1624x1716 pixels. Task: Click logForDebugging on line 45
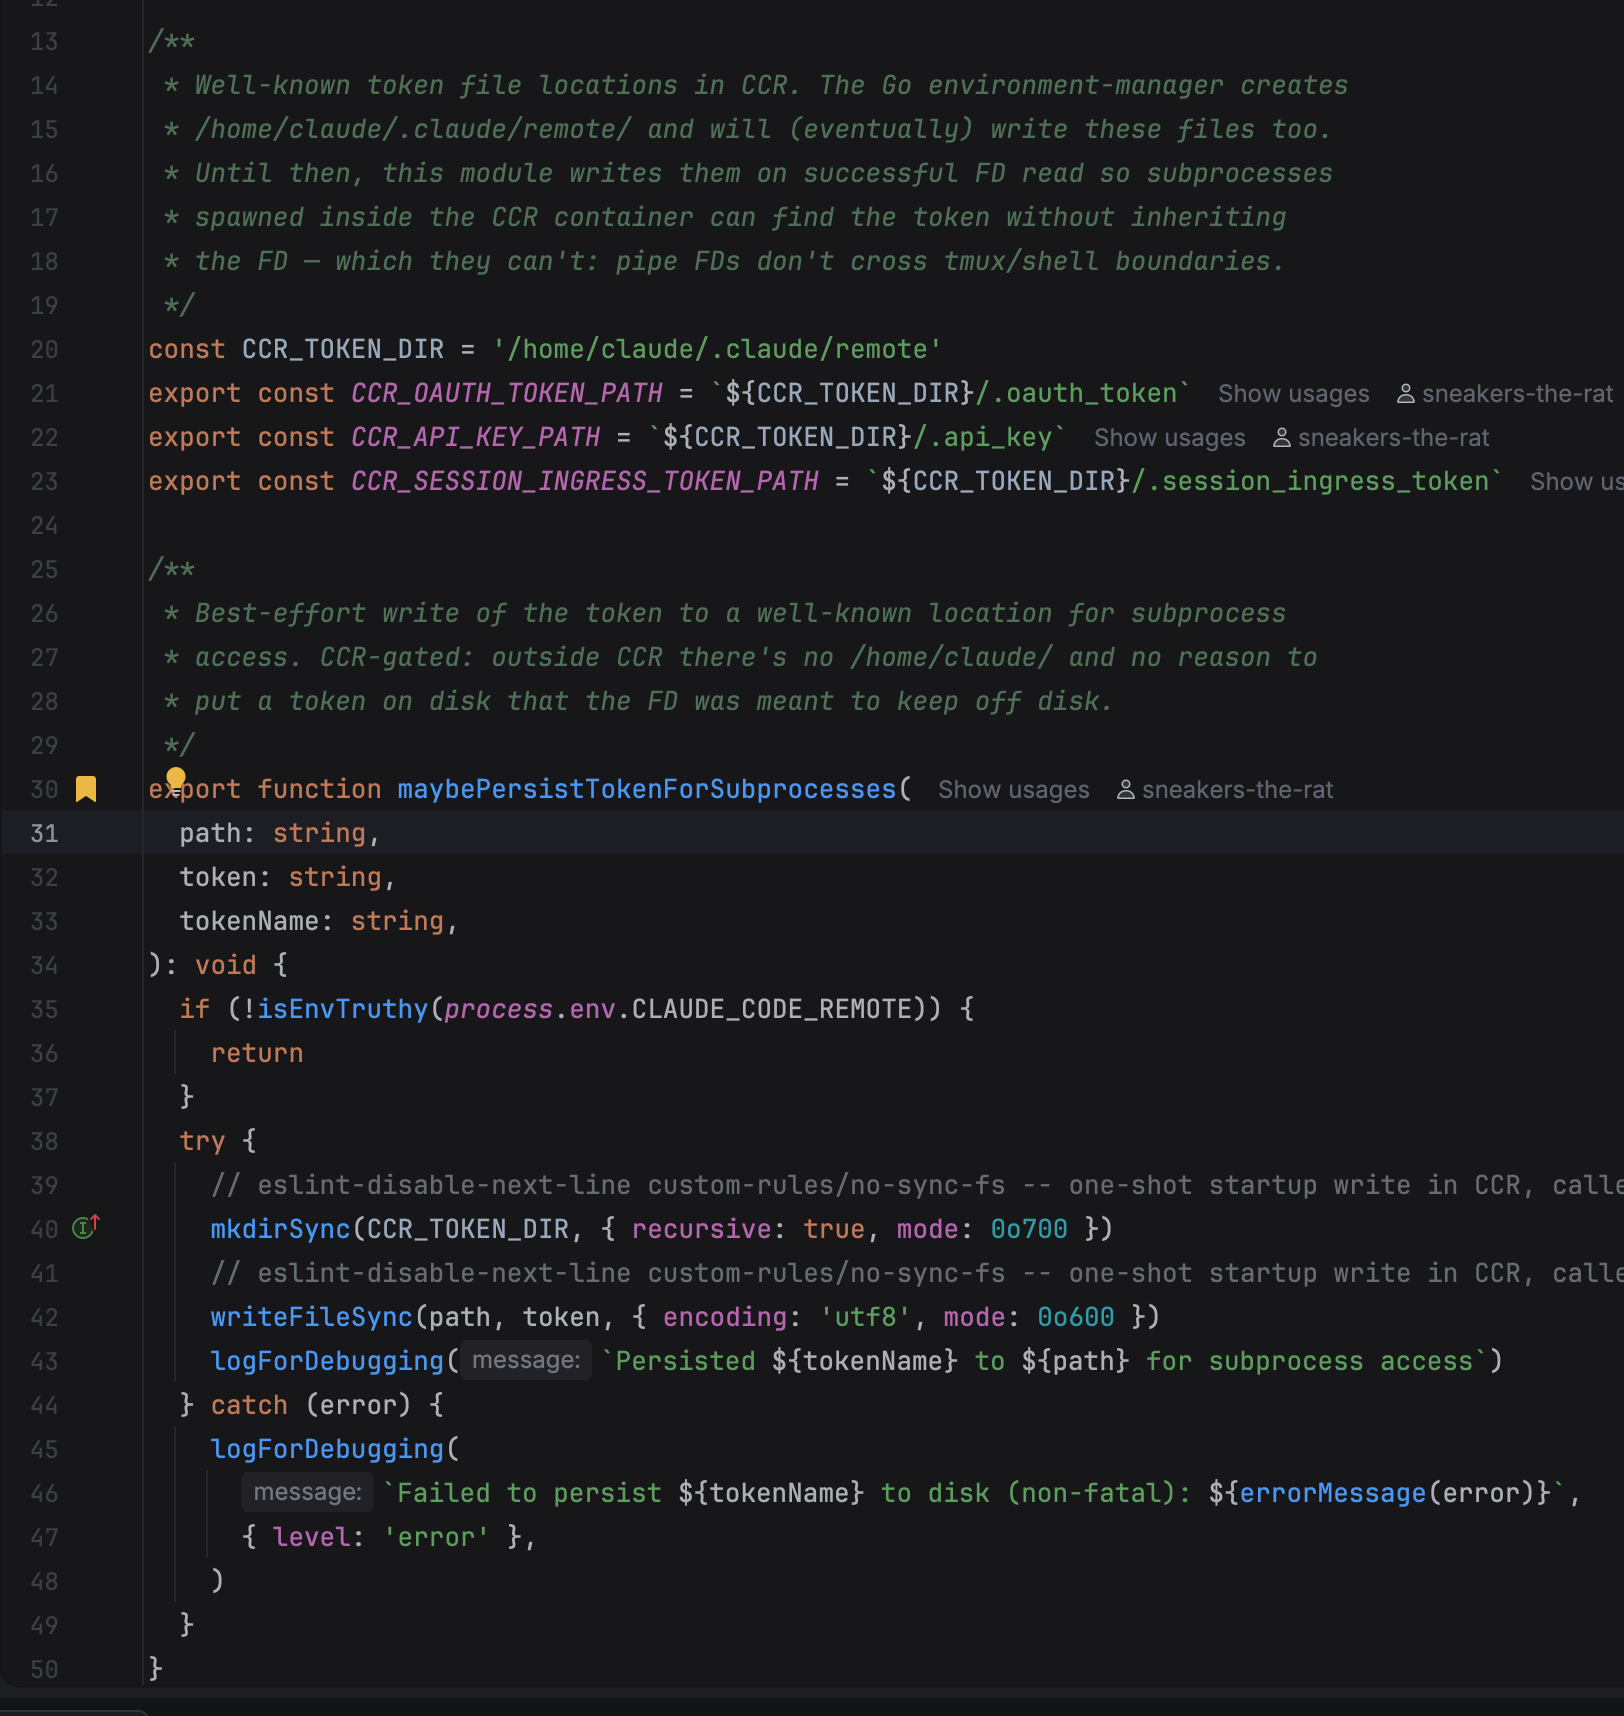pos(327,1449)
